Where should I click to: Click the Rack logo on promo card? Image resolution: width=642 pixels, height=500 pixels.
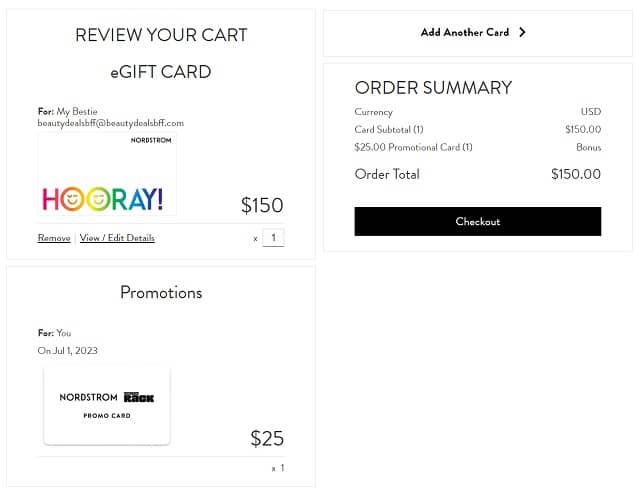pyautogui.click(x=139, y=397)
